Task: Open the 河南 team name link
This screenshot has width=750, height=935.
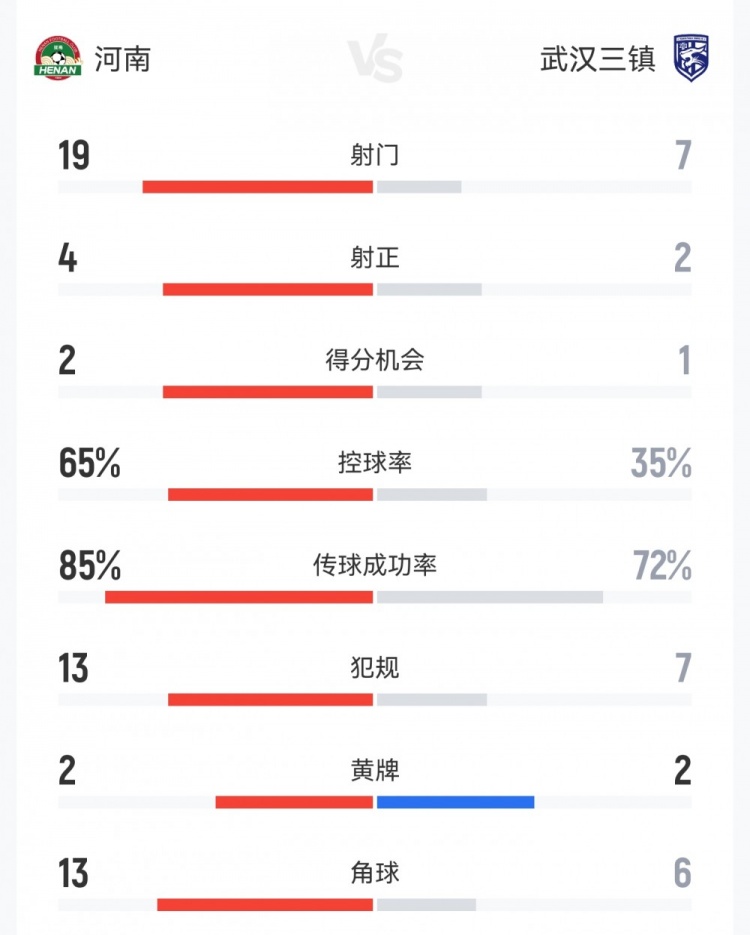Action: coord(122,60)
